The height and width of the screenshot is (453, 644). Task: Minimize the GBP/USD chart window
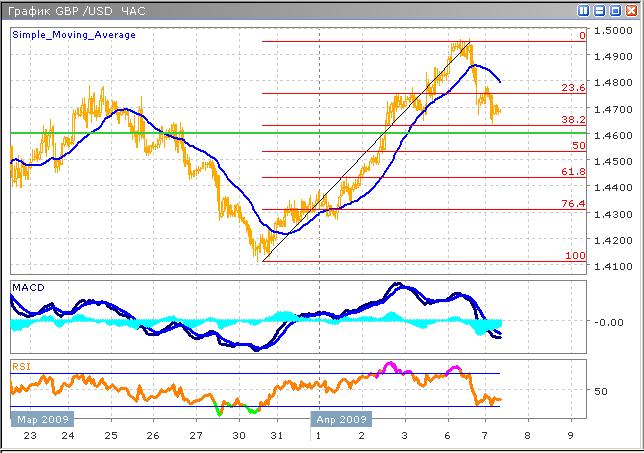click(x=598, y=10)
